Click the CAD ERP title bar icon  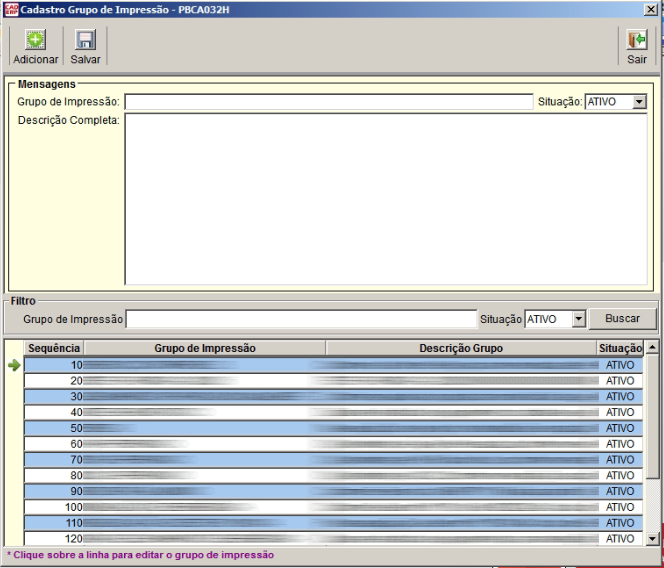tap(11, 10)
